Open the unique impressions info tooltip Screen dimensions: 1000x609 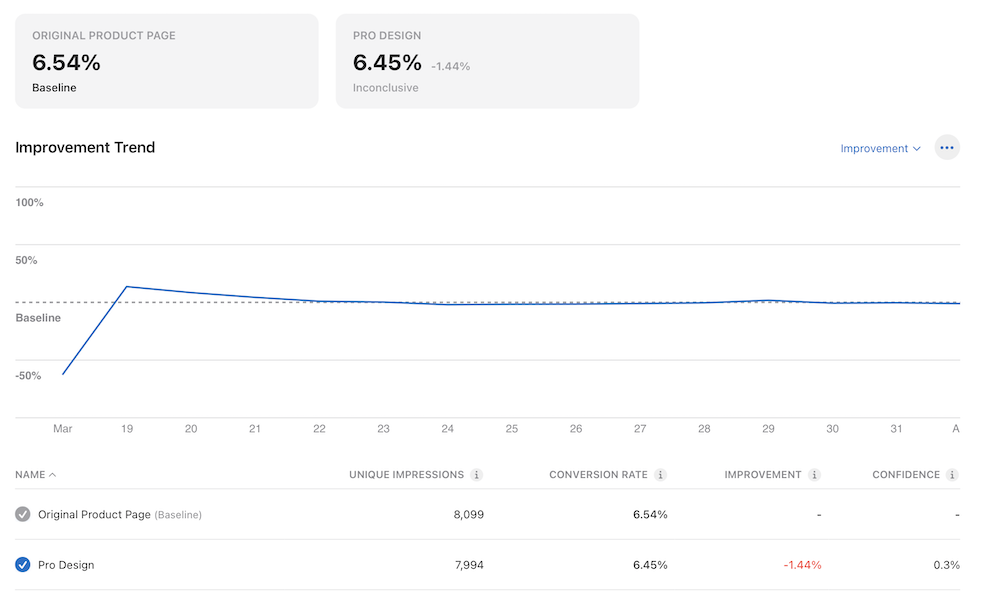coord(476,474)
